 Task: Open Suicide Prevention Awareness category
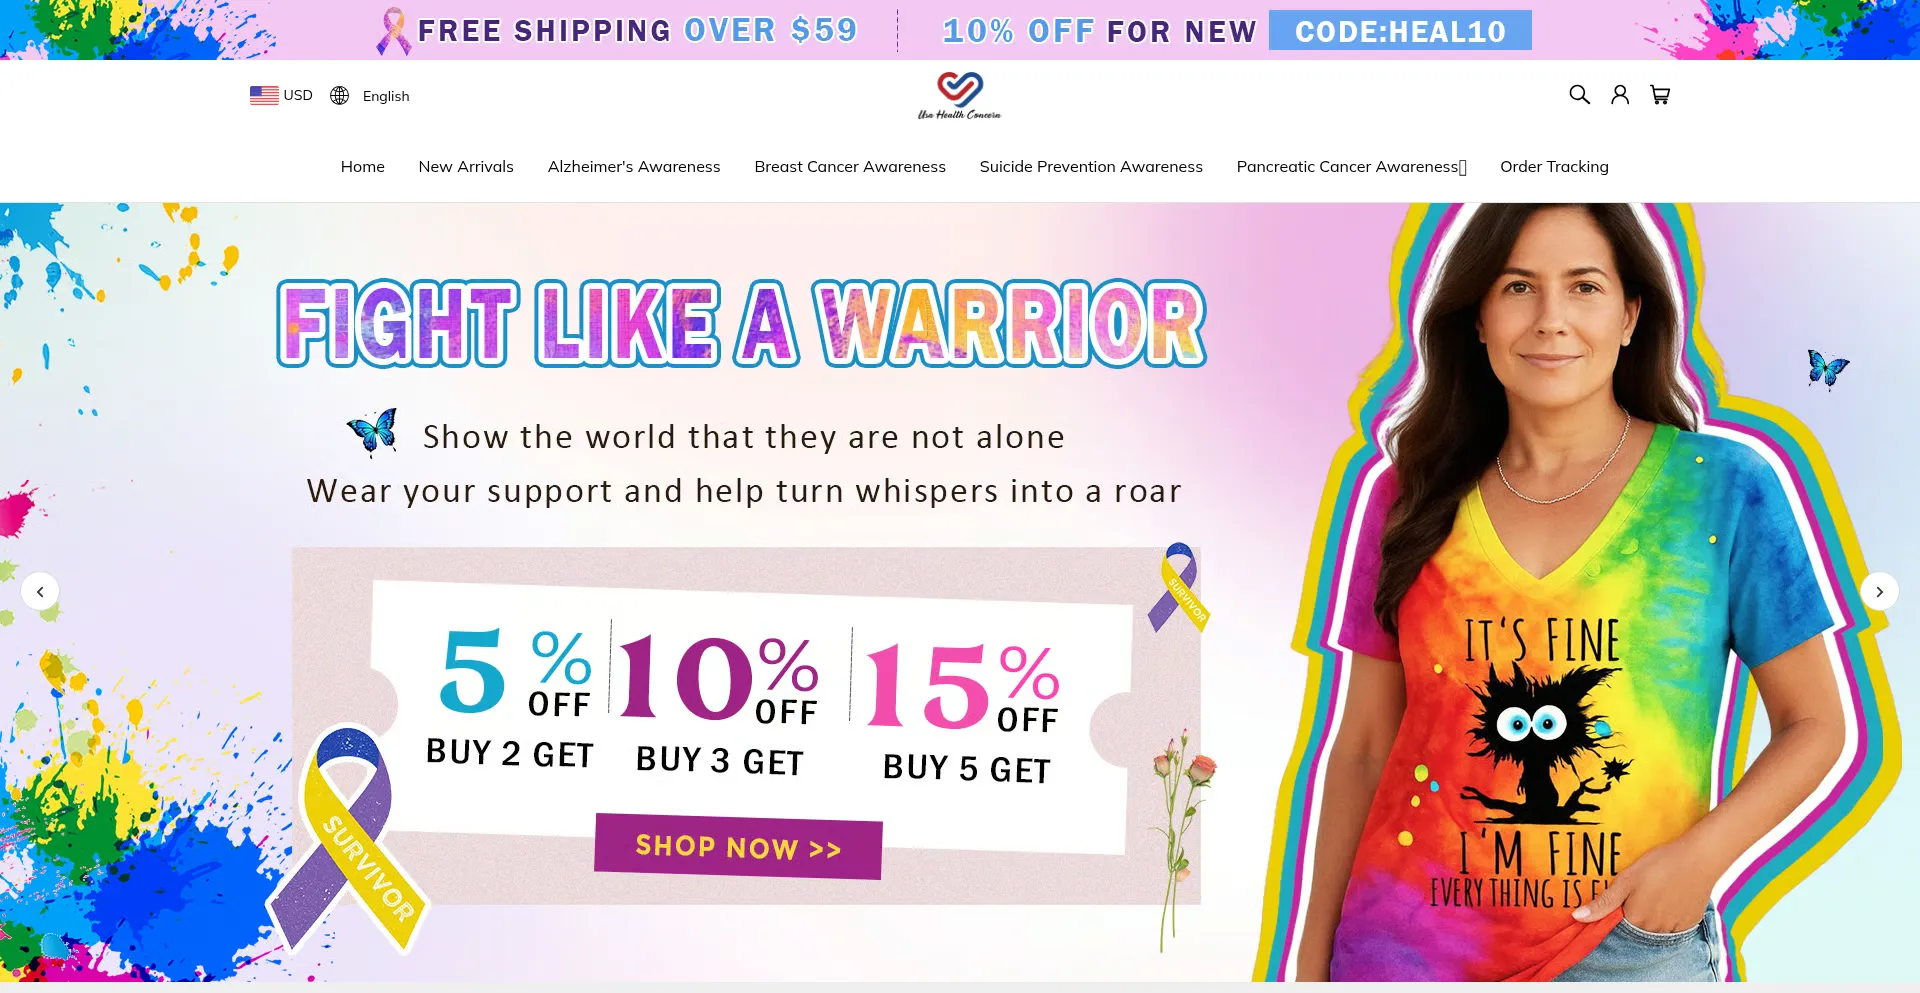[1091, 167]
